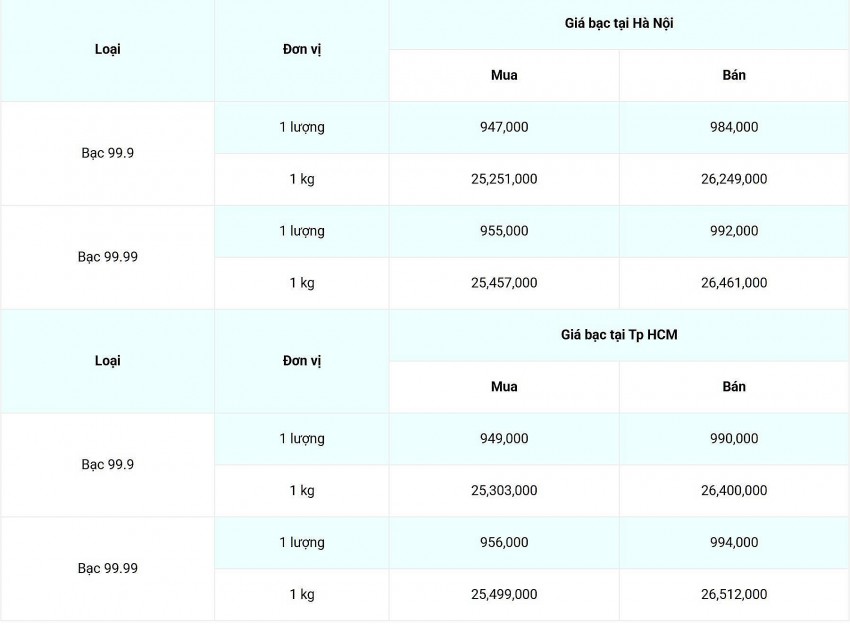
Task: Click the 26,461,000 price value
Action: click(734, 283)
